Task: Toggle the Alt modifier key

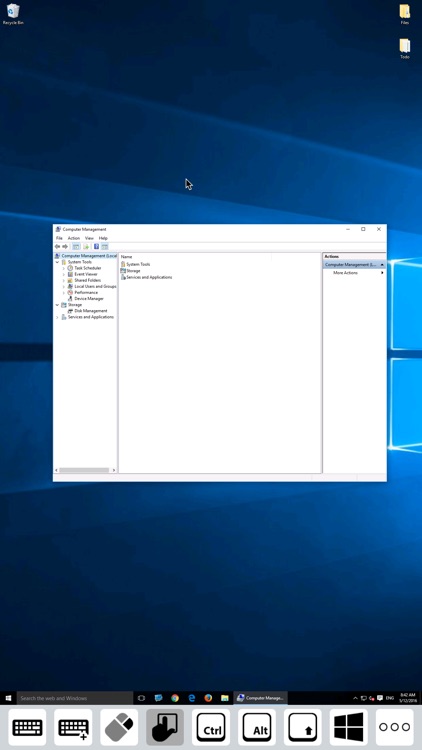Action: coord(257,728)
